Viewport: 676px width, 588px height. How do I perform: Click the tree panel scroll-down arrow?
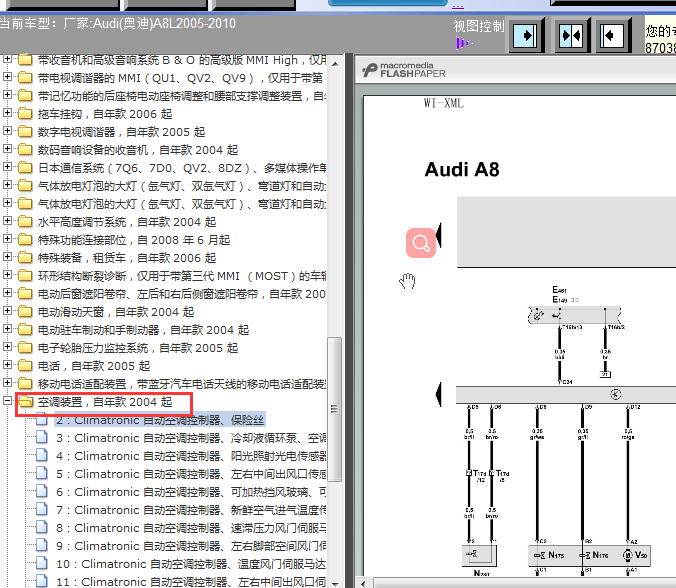[335, 583]
